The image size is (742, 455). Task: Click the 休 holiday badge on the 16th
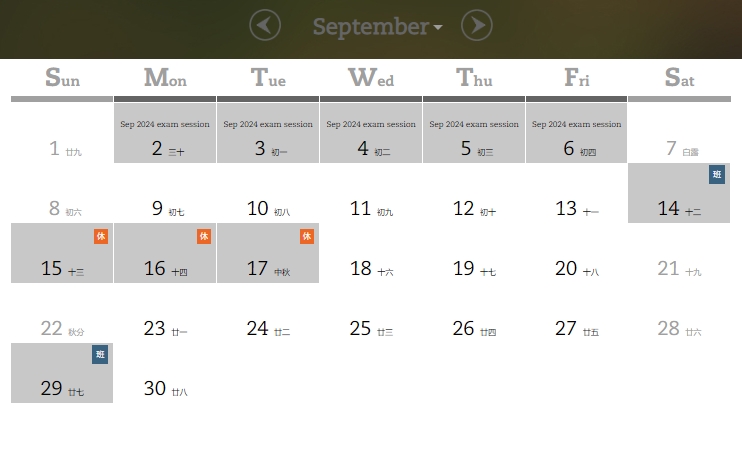click(x=204, y=236)
